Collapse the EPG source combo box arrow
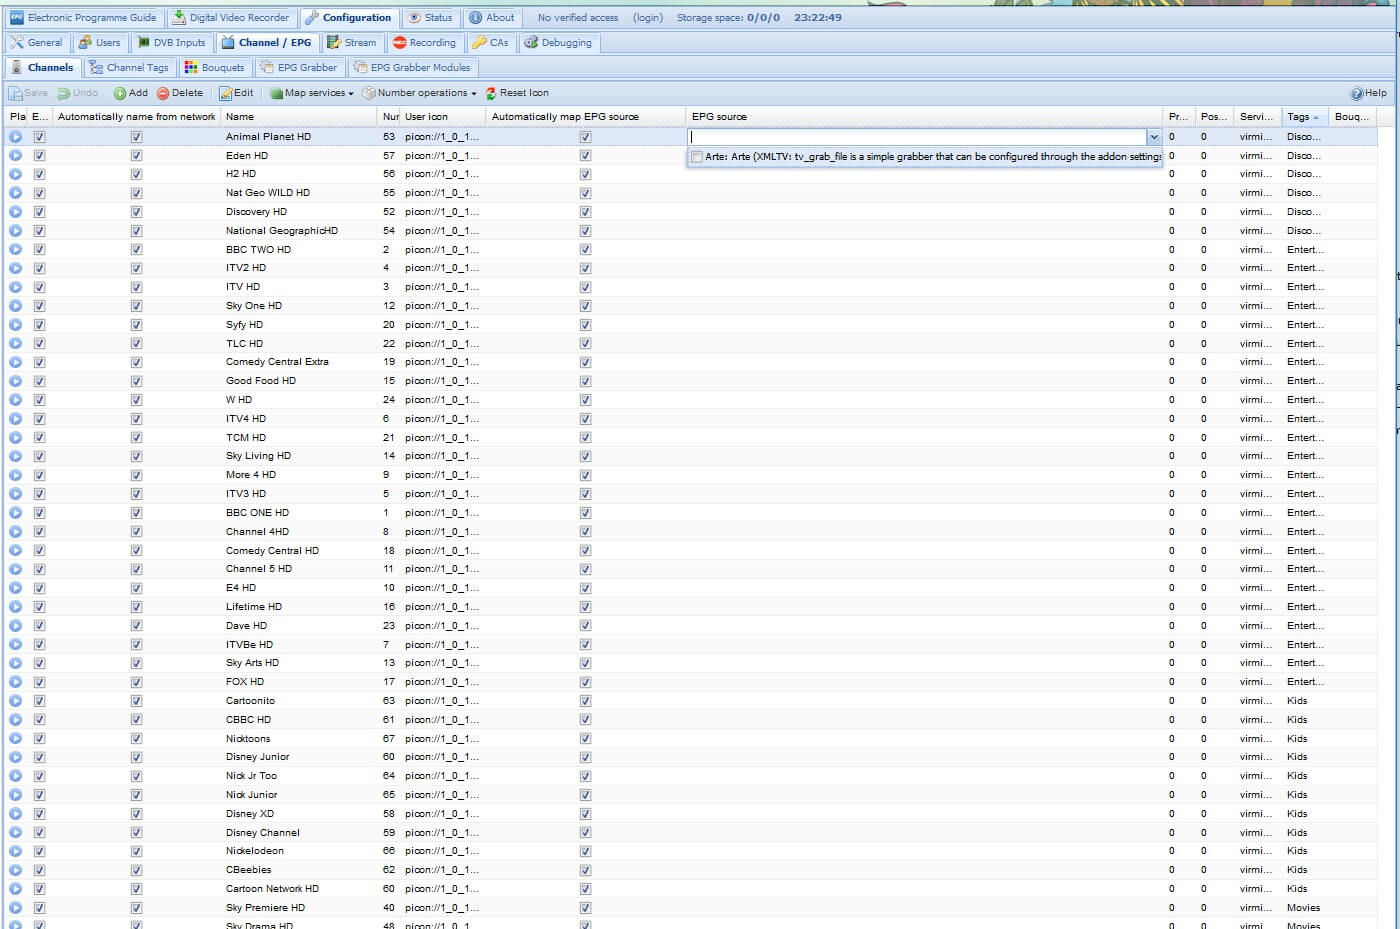The height and width of the screenshot is (929, 1400). pyautogui.click(x=1154, y=137)
